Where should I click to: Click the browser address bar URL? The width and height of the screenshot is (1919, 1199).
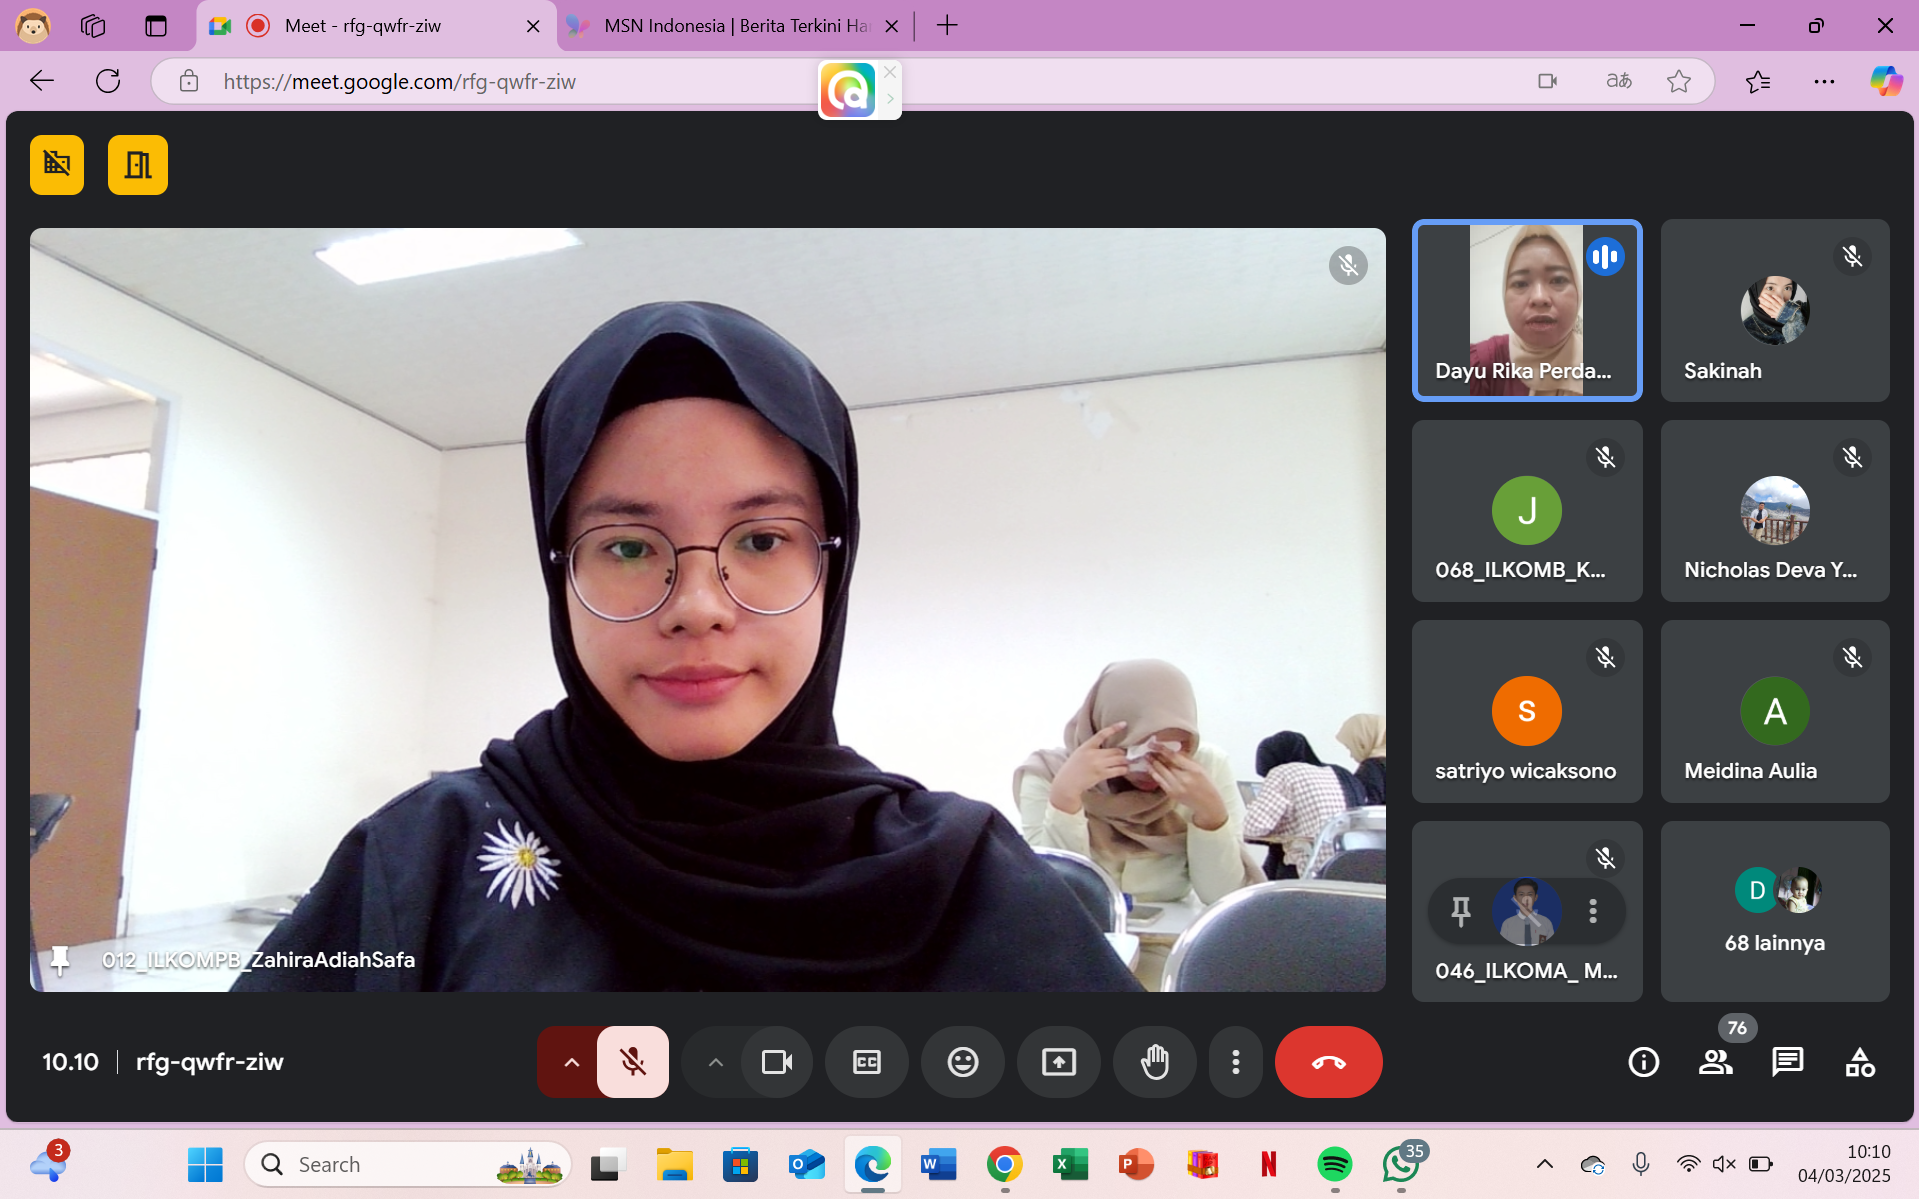[x=400, y=82]
